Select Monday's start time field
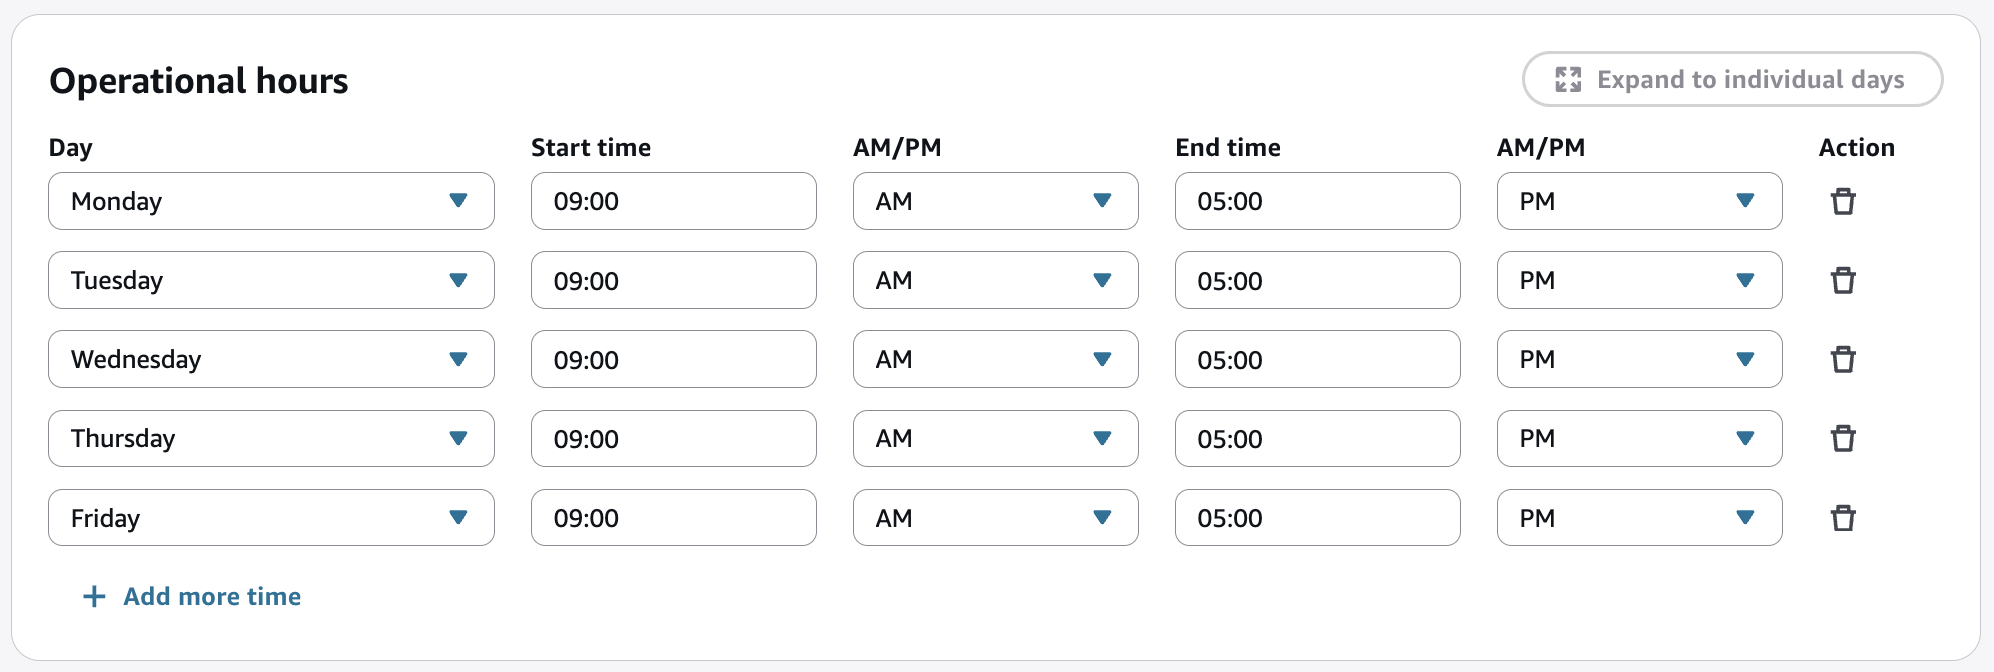 [x=673, y=201]
